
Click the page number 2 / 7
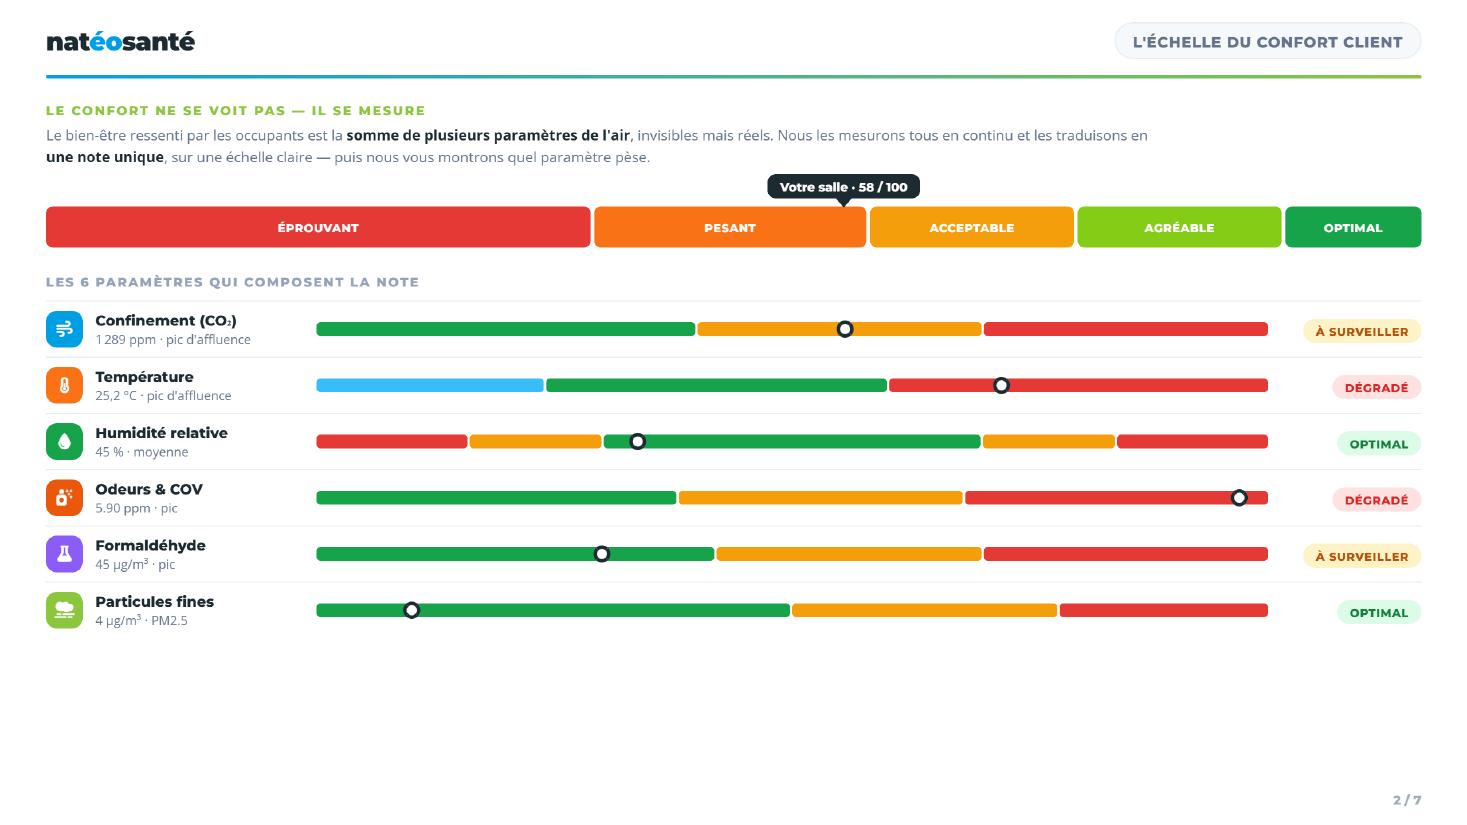coord(1407,800)
